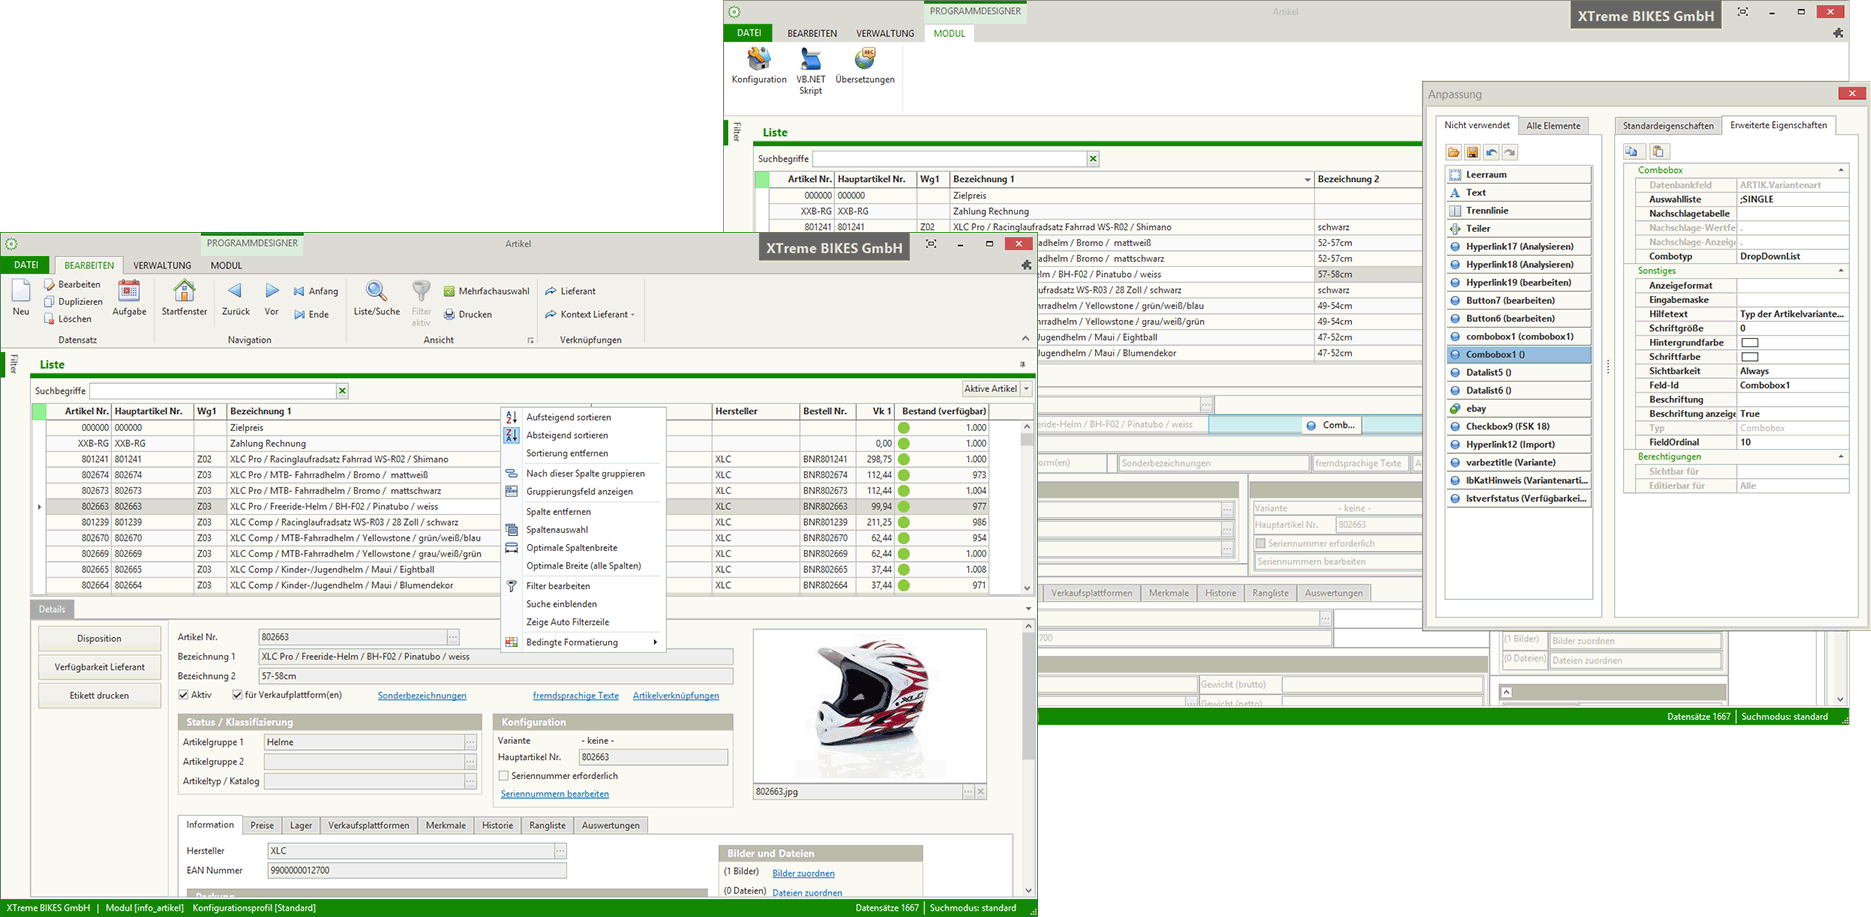Click the Zurück arrow icon
The image size is (1871, 917).
(235, 291)
